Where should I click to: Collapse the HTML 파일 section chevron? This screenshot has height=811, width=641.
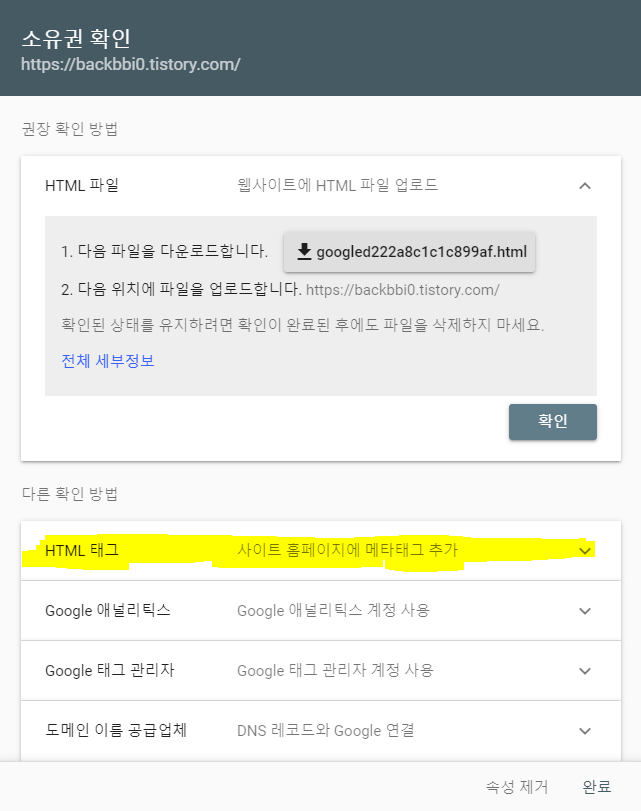[585, 186]
